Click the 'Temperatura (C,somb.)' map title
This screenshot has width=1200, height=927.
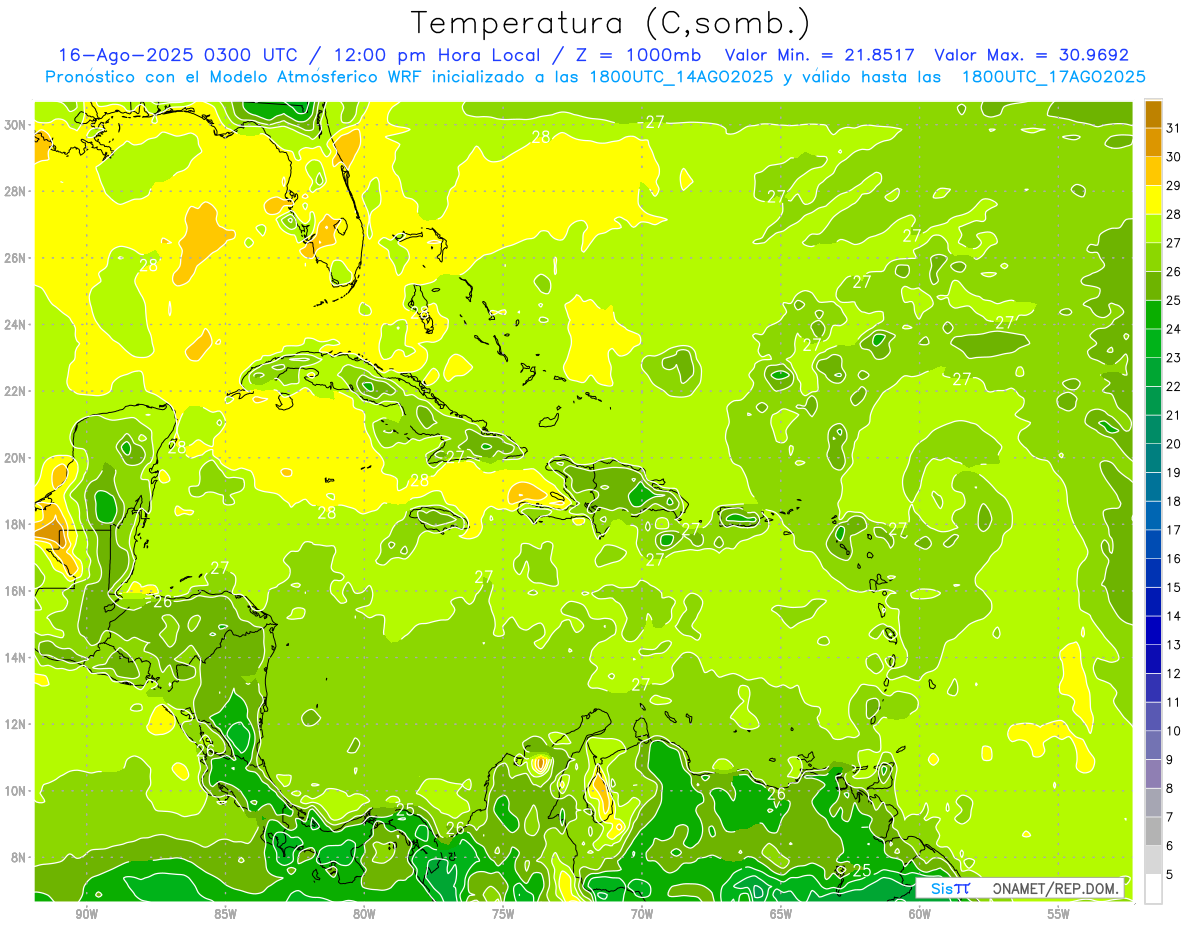click(x=611, y=23)
